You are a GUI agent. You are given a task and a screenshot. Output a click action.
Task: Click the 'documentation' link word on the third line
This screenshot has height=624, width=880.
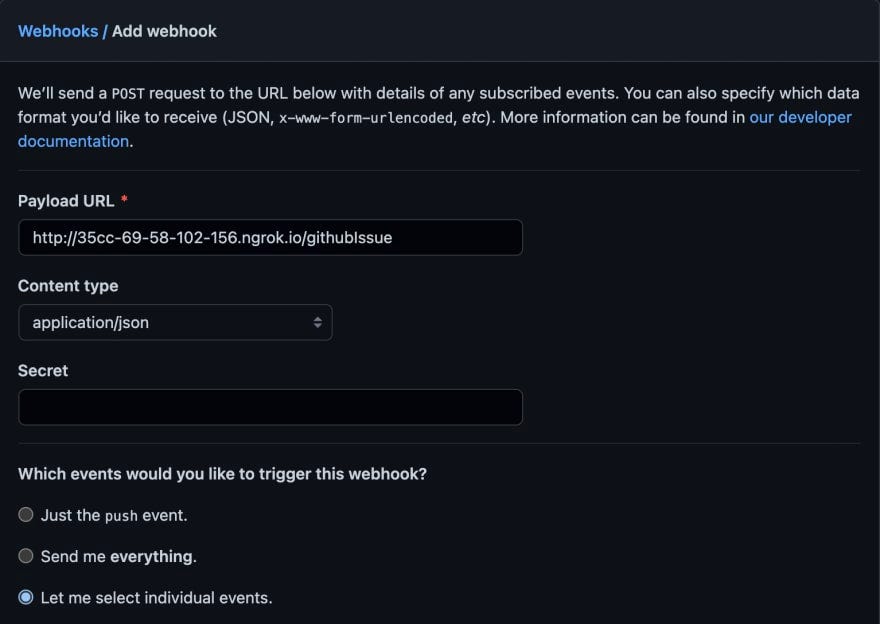74,141
